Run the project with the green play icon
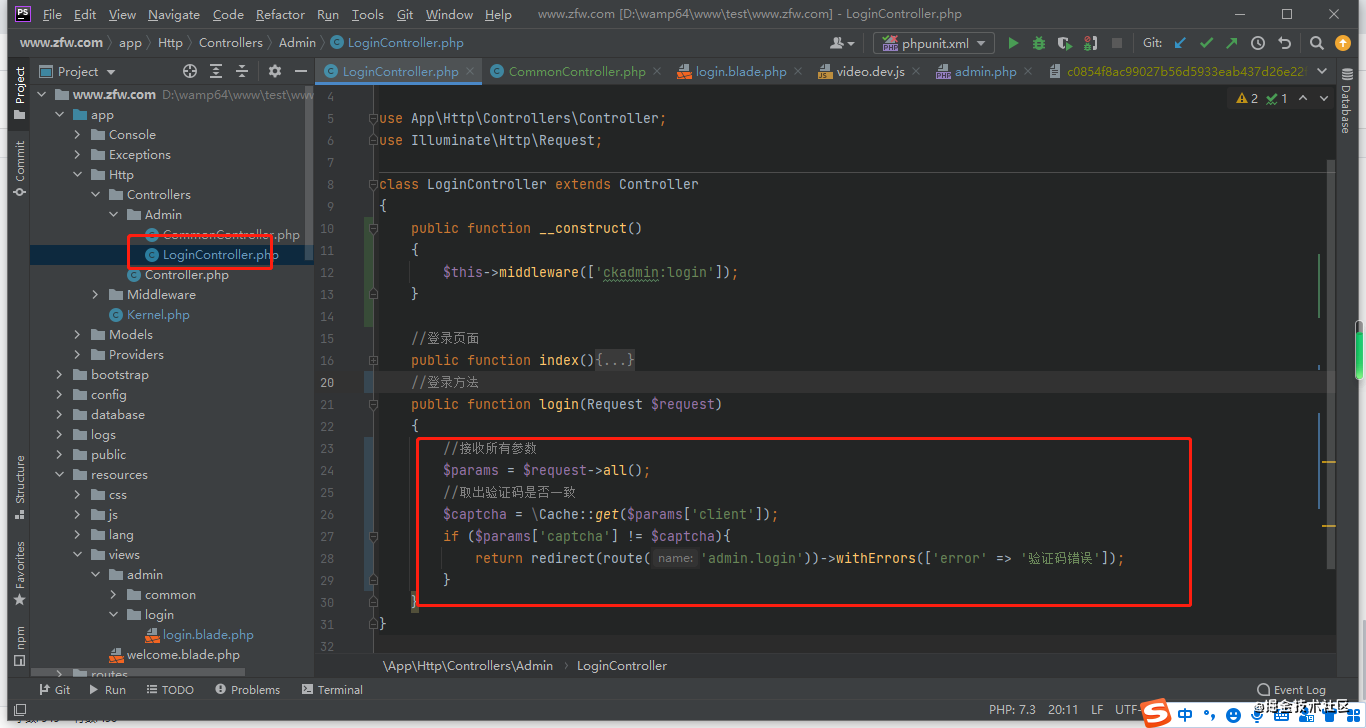1366x728 pixels. click(1012, 43)
